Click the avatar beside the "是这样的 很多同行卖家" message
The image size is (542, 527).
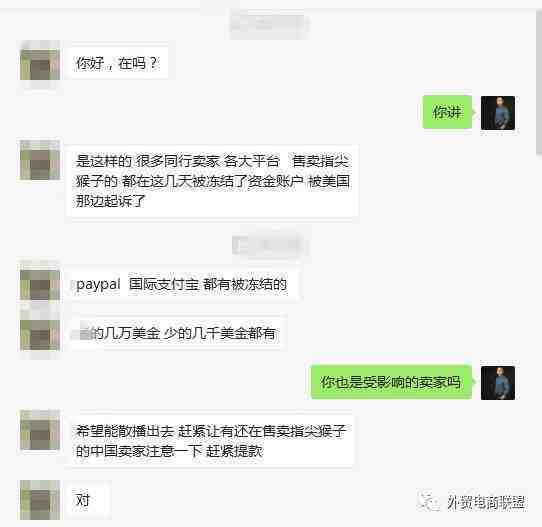point(40,160)
